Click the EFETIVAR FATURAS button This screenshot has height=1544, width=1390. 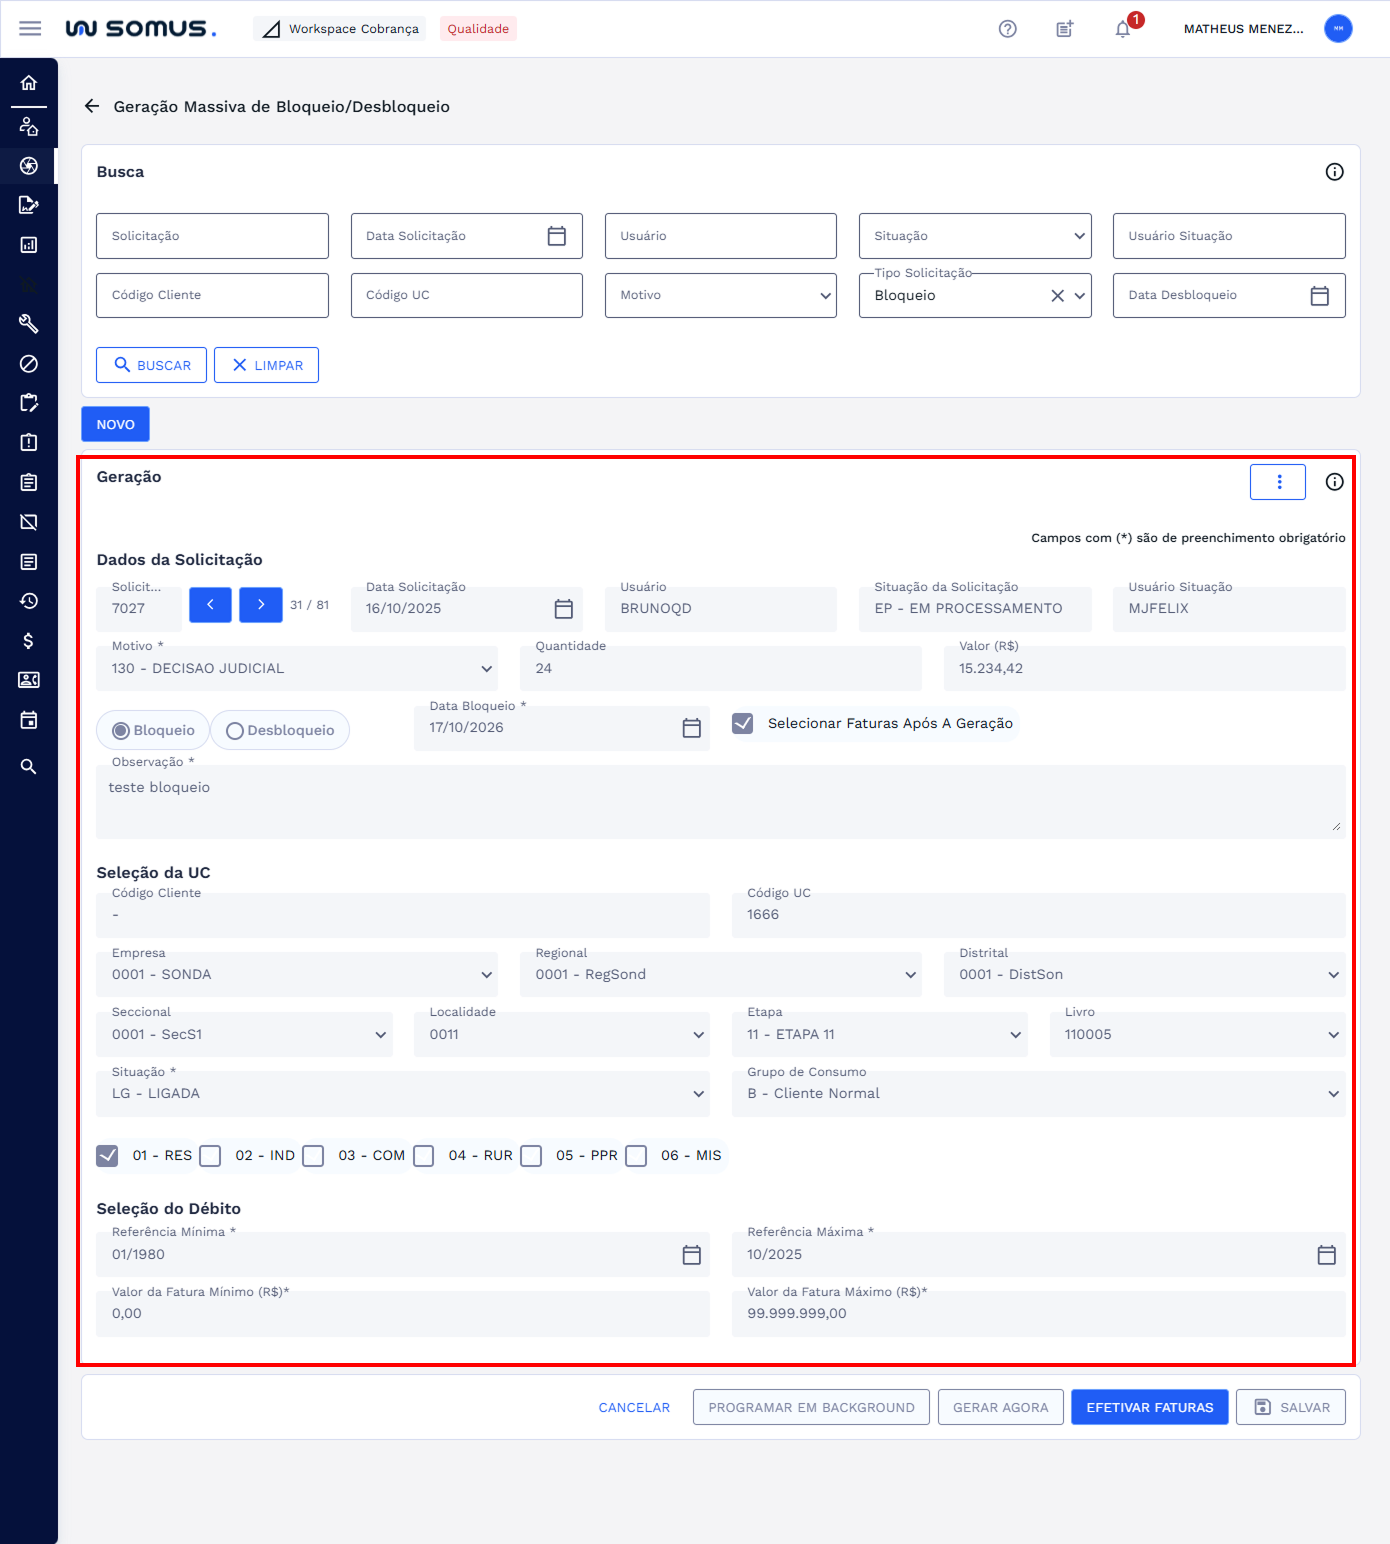pos(1149,1407)
